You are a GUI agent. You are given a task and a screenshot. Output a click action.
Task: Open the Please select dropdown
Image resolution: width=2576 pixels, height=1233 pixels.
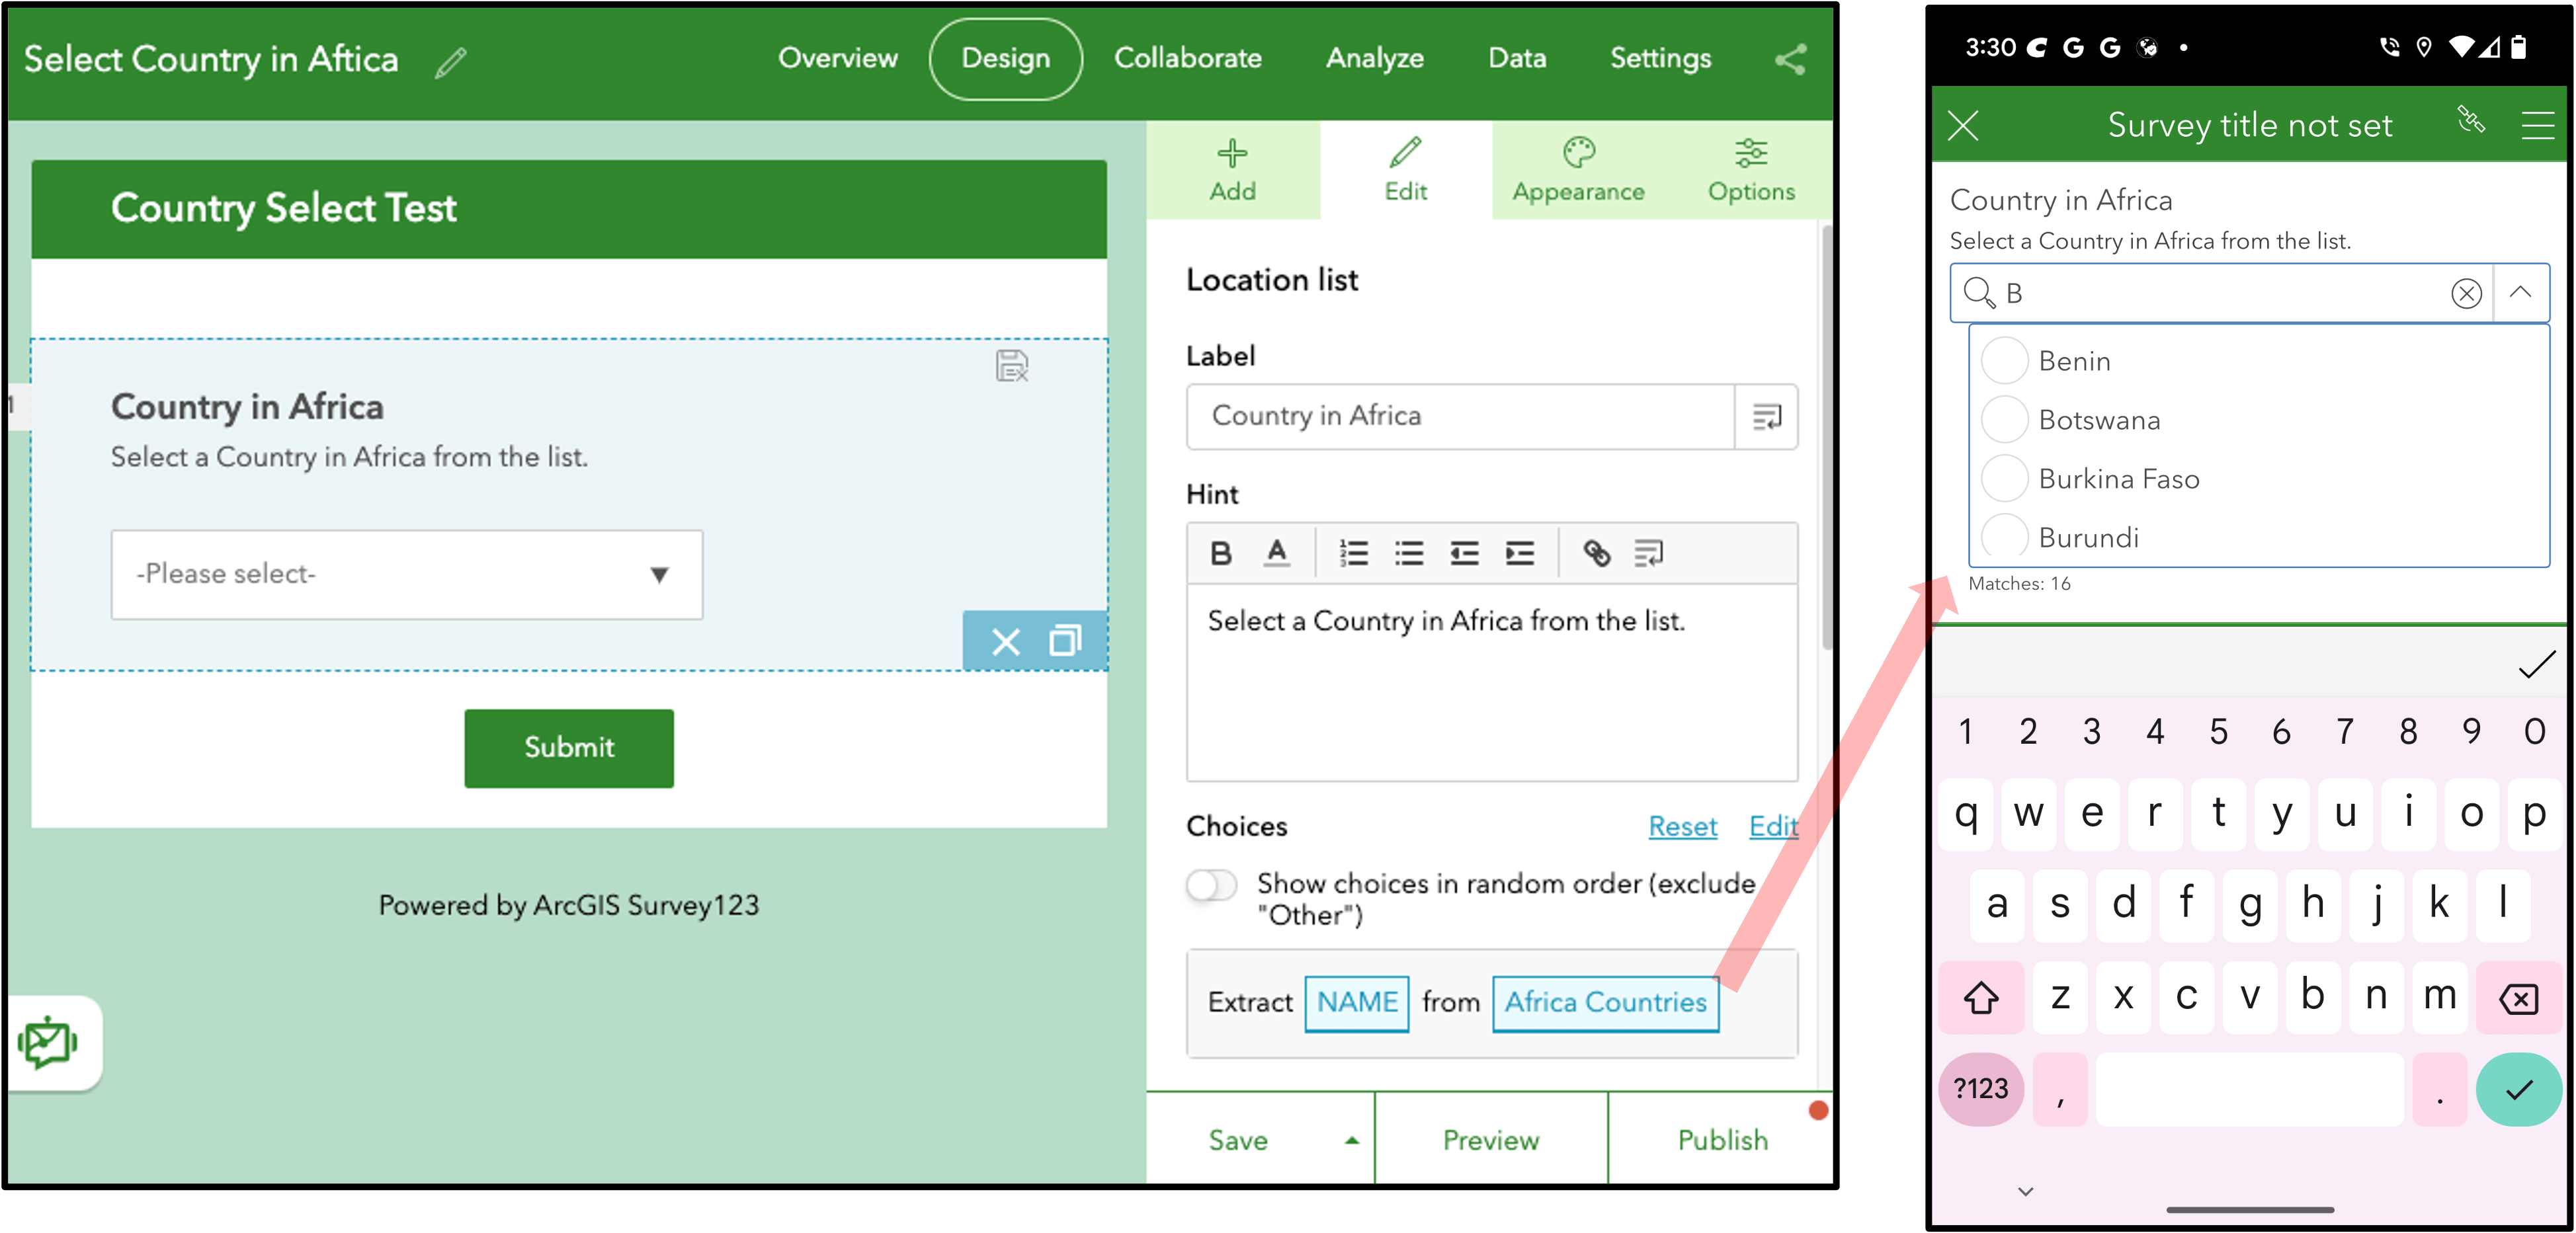click(406, 575)
